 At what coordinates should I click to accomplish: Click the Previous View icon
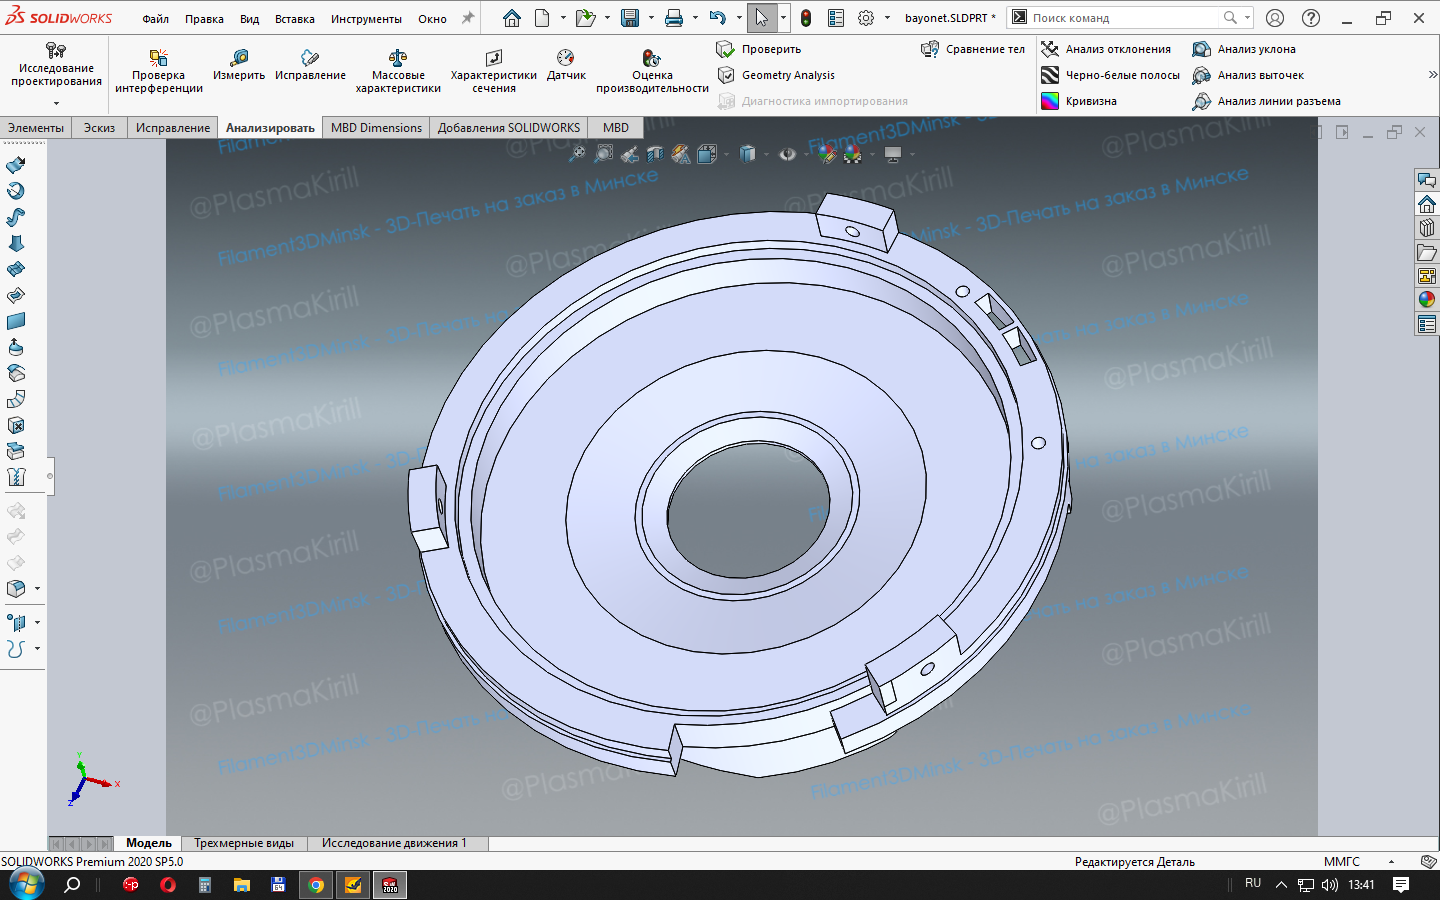[x=629, y=154]
